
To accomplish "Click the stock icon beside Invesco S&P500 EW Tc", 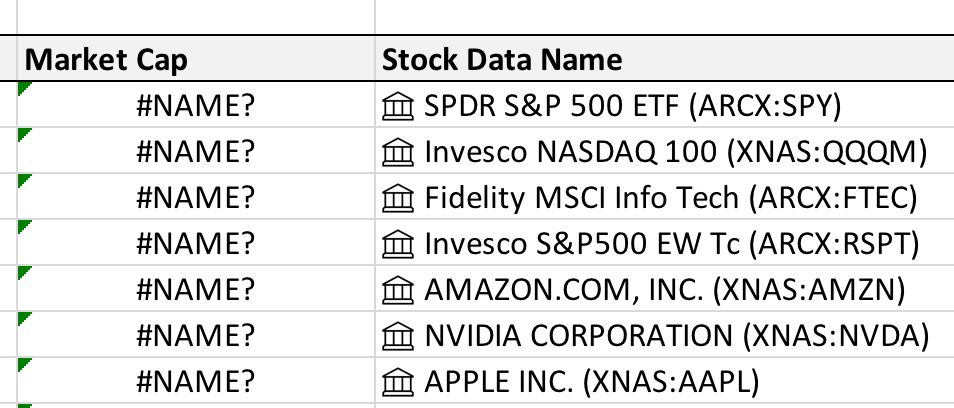I will click(398, 244).
